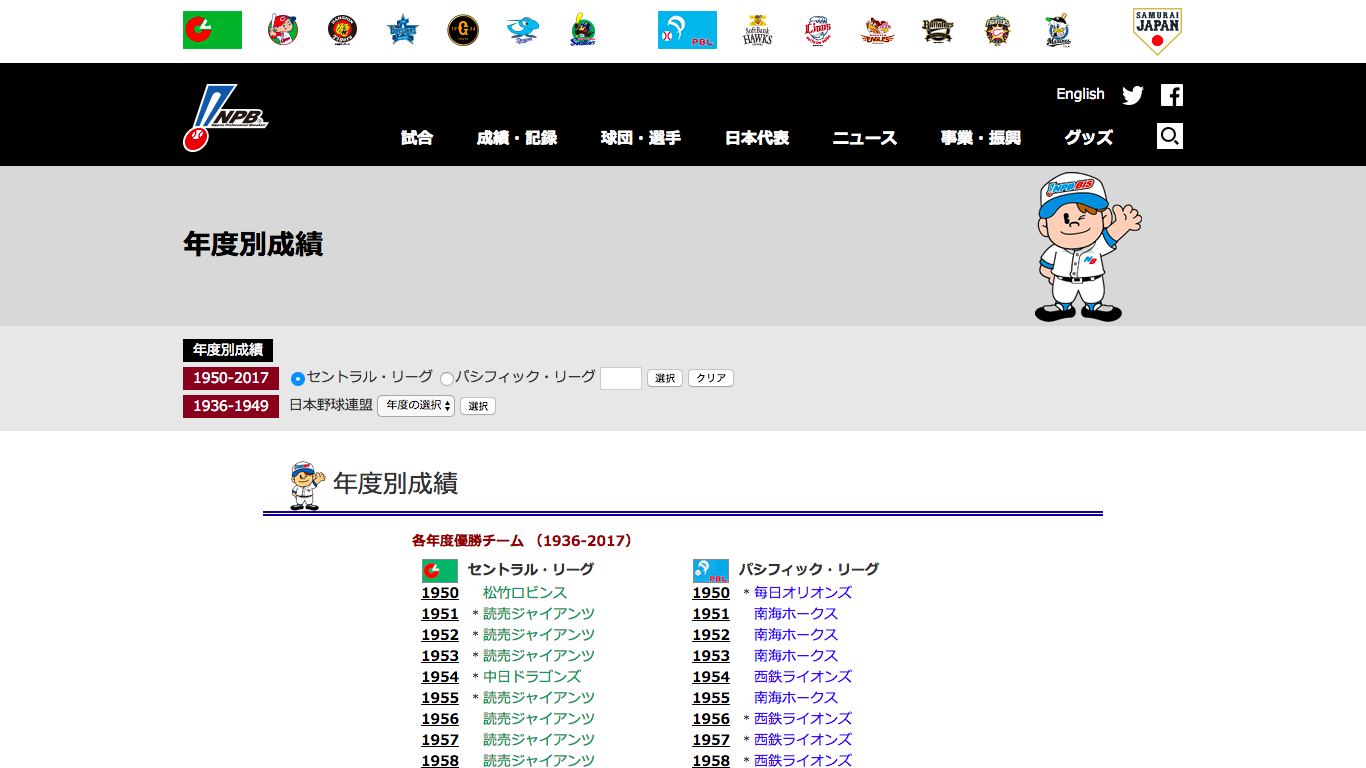This screenshot has height=768, width=1366.
Task: Go to NPB home via the logo
Action: (x=225, y=117)
